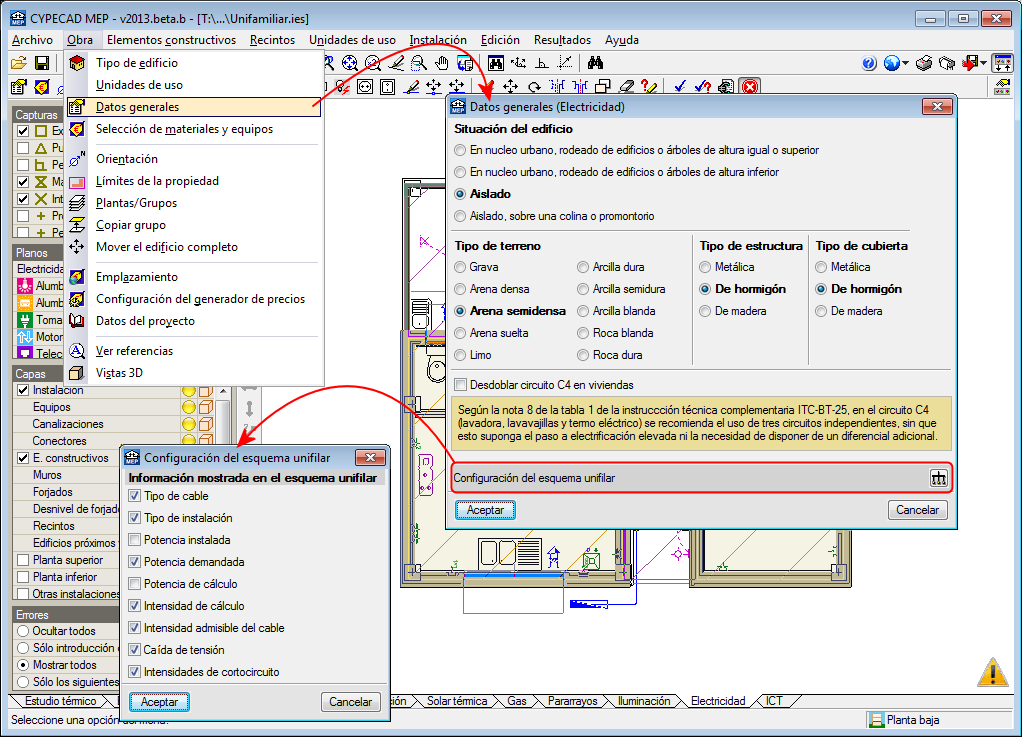
Task: Click the eraser delete tool icon
Action: (626, 86)
